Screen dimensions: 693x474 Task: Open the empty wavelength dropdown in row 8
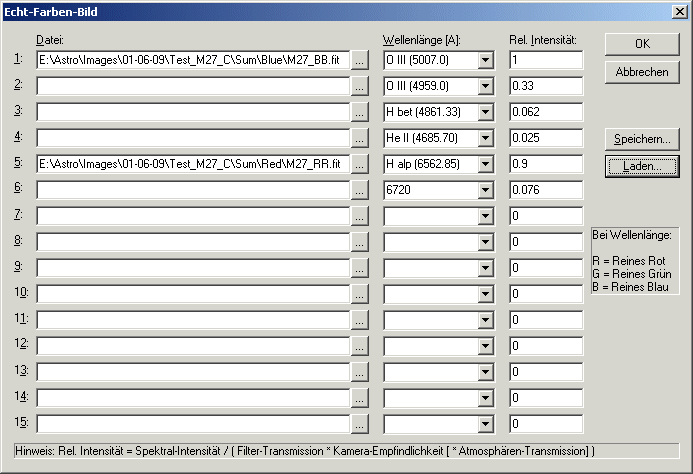pos(486,242)
